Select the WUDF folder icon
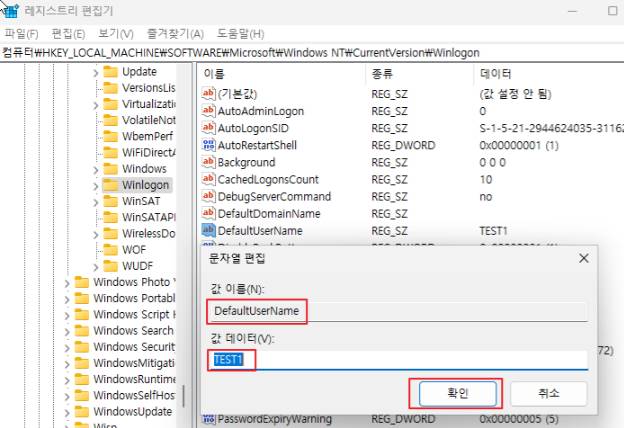624x428 pixels. tap(111, 266)
